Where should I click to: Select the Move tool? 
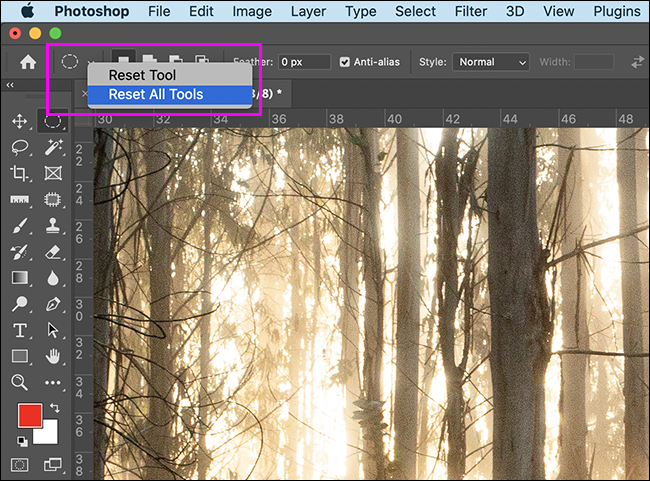(x=19, y=121)
